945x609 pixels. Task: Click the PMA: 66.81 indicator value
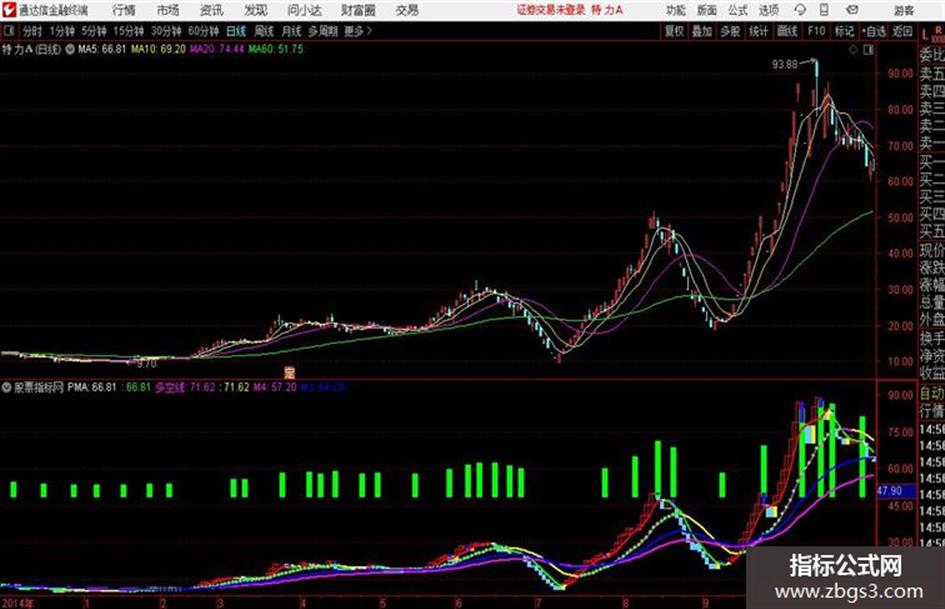point(92,387)
